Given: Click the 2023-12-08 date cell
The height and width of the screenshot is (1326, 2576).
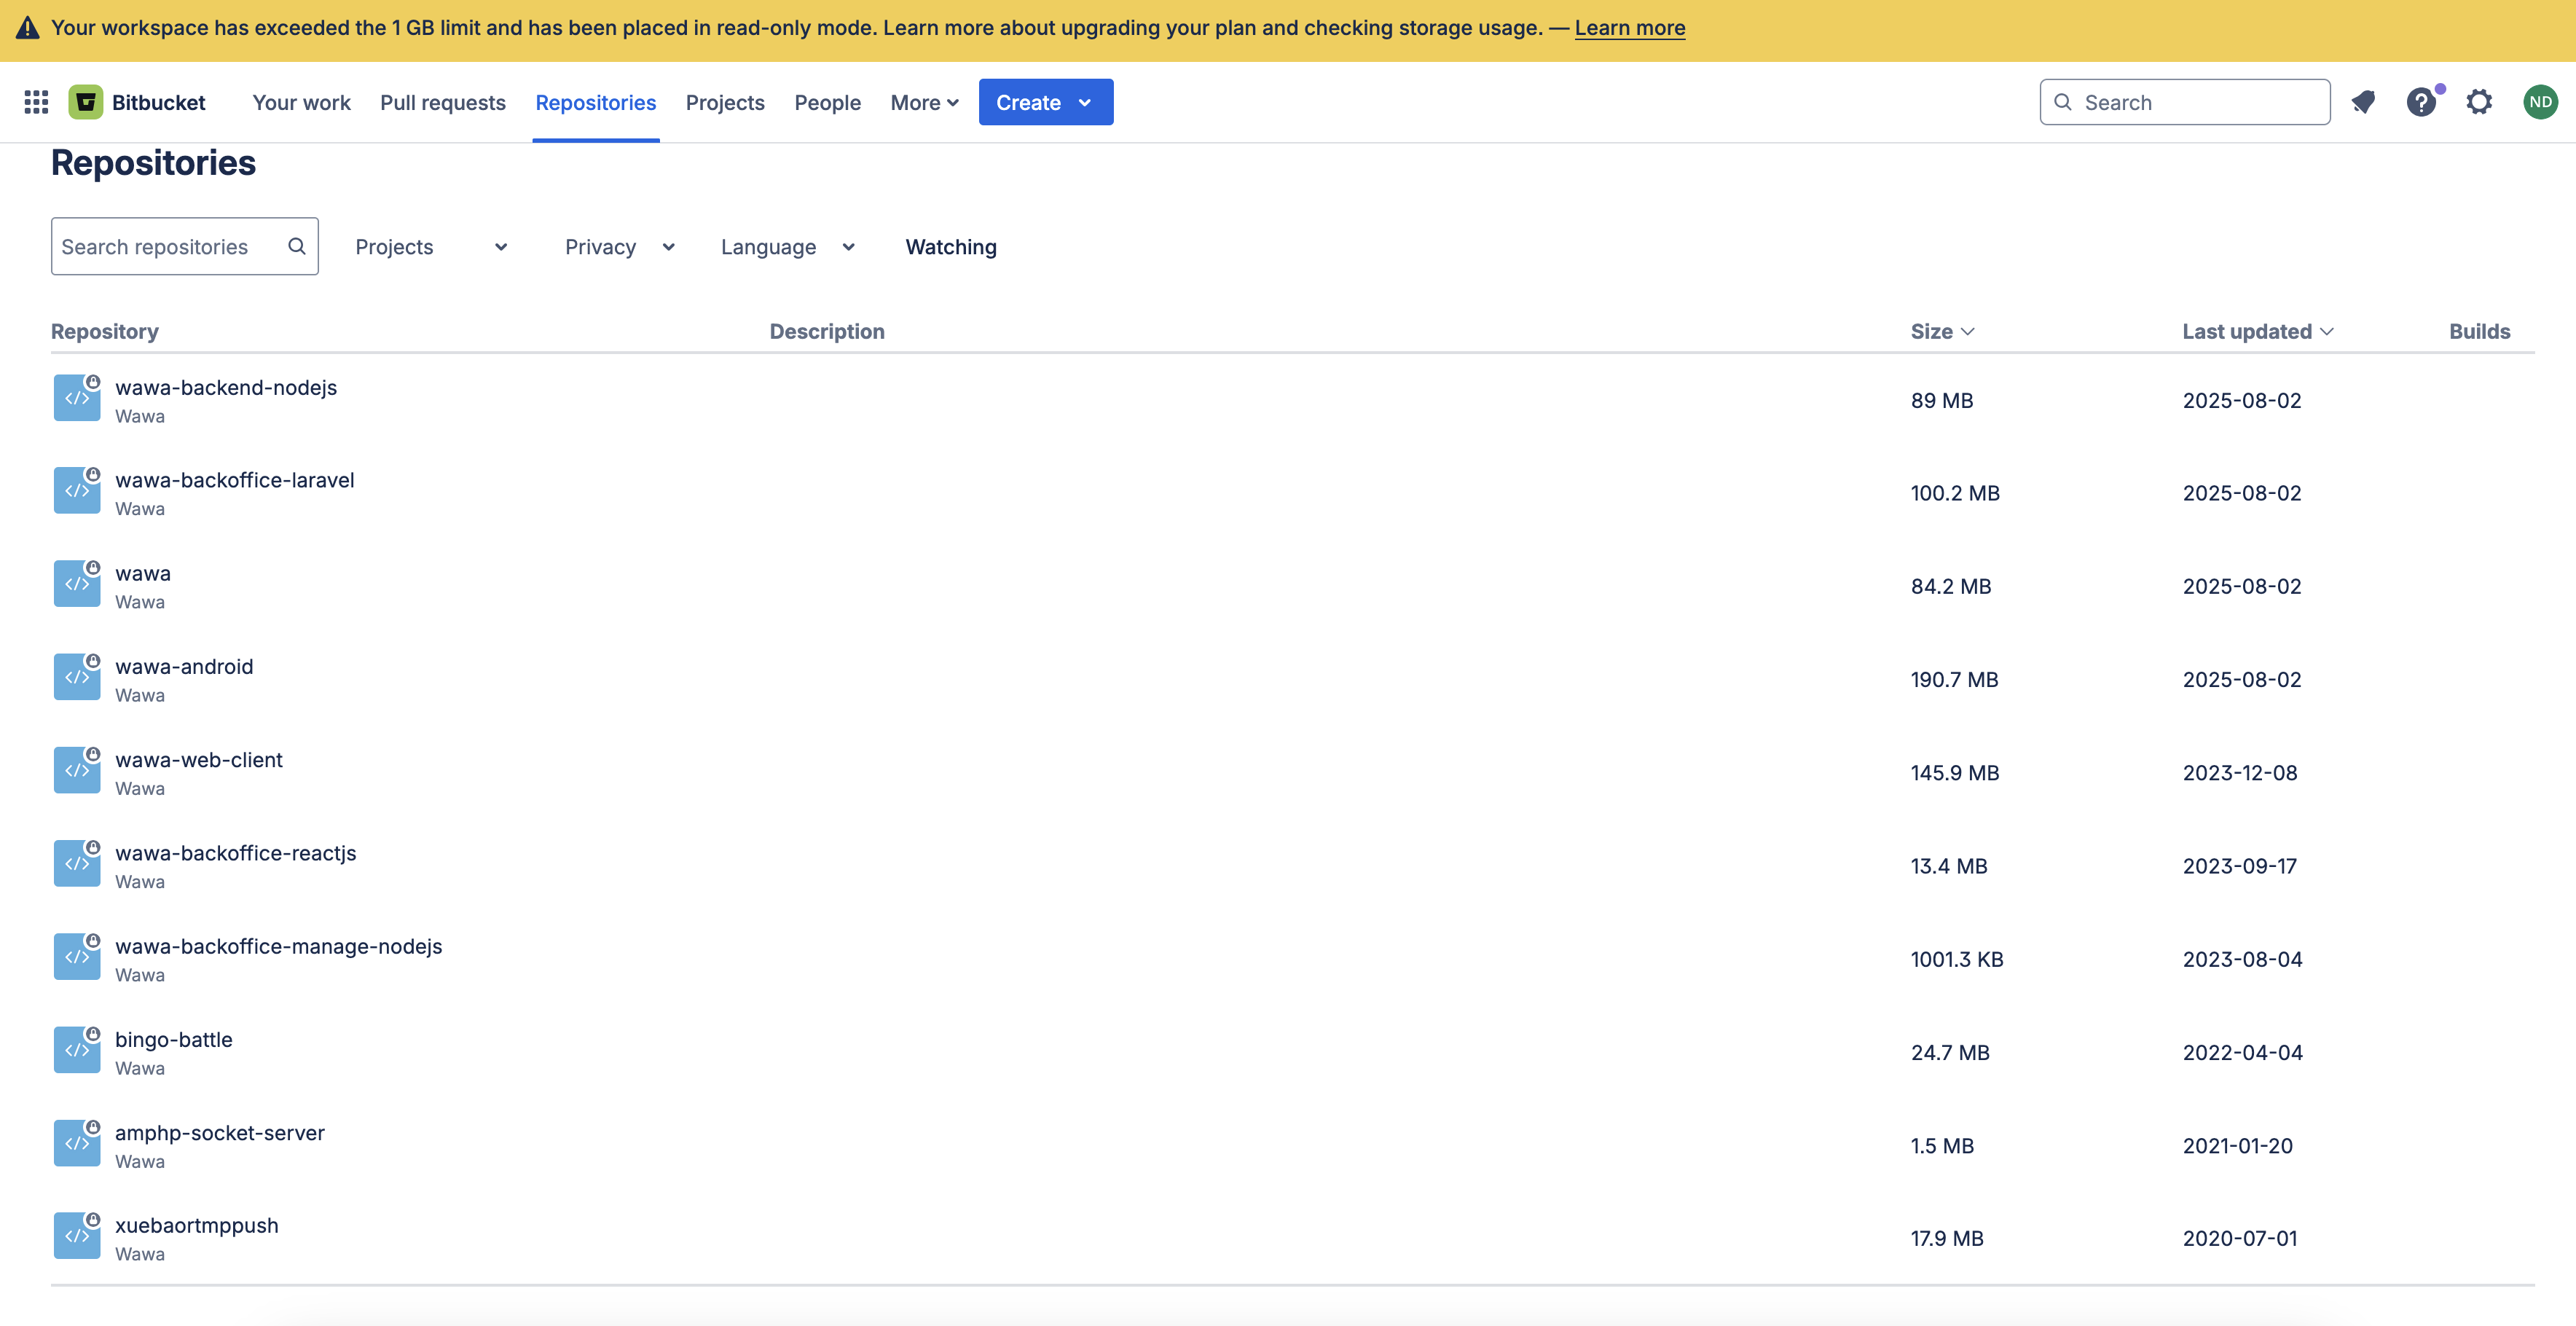Looking at the screenshot, I should [x=2240, y=772].
